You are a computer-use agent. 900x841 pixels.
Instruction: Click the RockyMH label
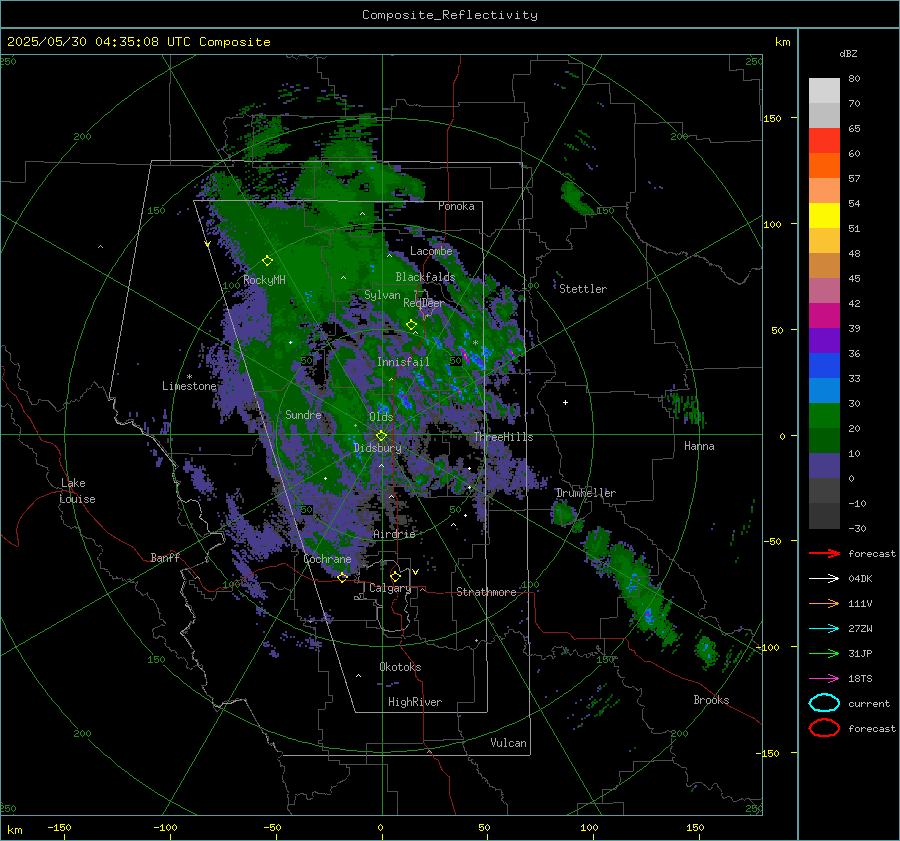click(x=264, y=280)
